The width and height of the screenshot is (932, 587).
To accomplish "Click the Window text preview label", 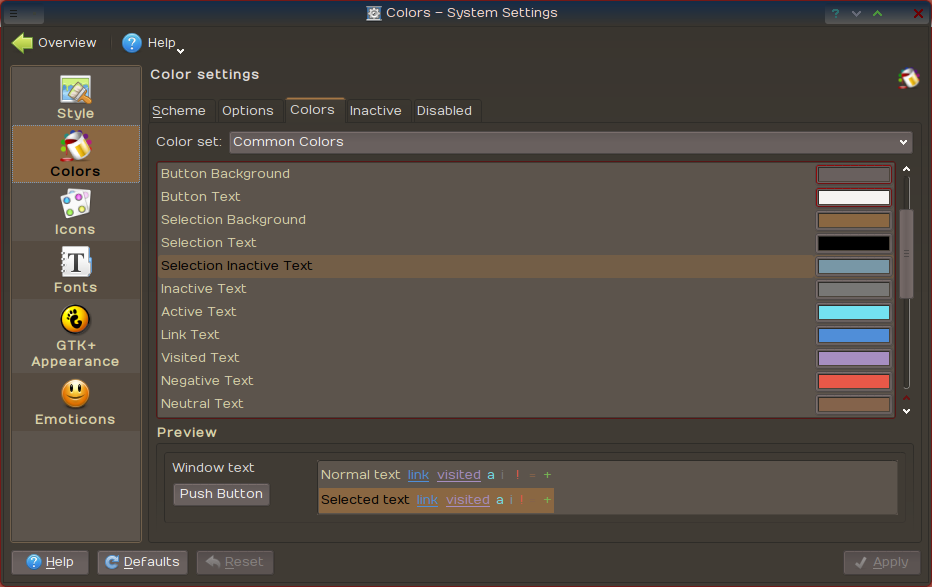I will (x=213, y=468).
